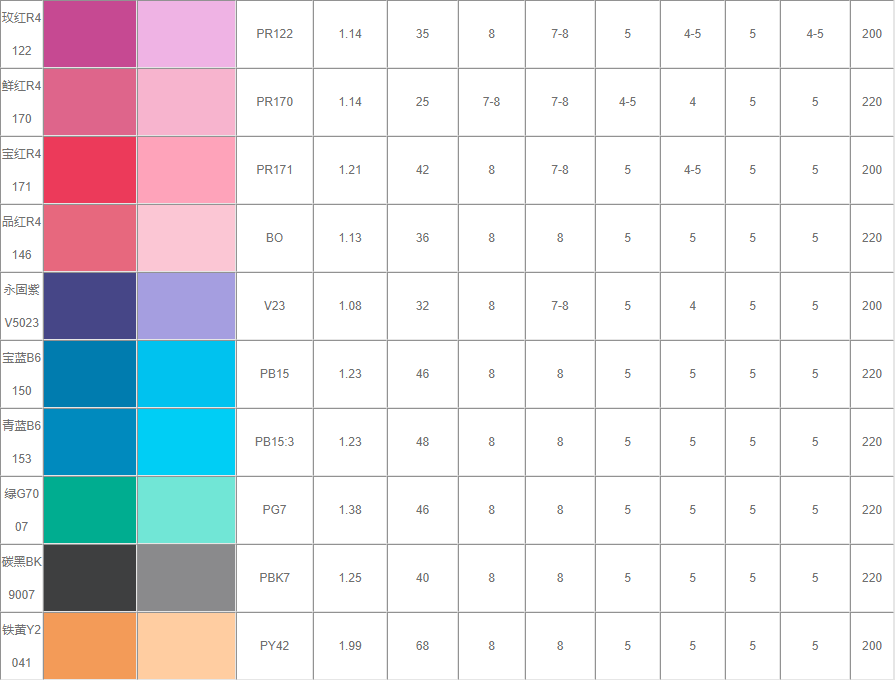Select the 绿G7007 product name cell
The height and width of the screenshot is (680, 895).
(22, 510)
